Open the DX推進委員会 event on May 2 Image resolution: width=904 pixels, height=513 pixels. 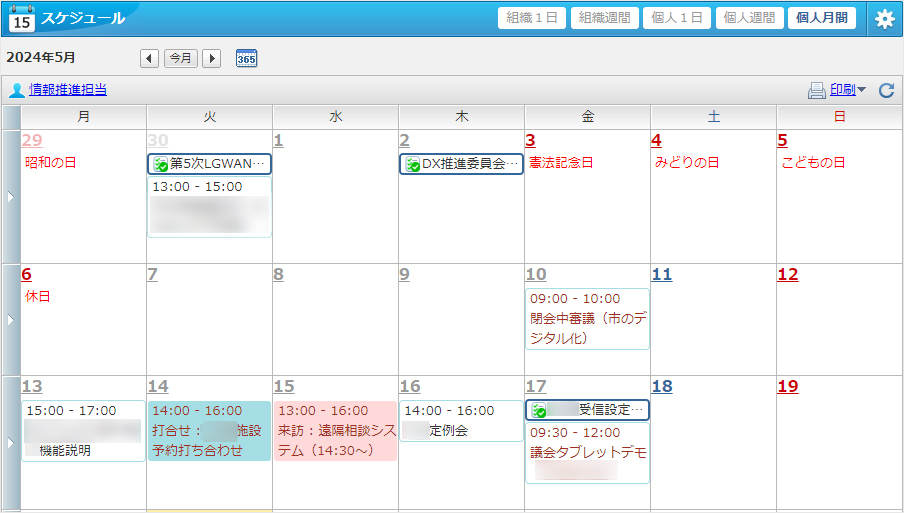[x=462, y=164]
